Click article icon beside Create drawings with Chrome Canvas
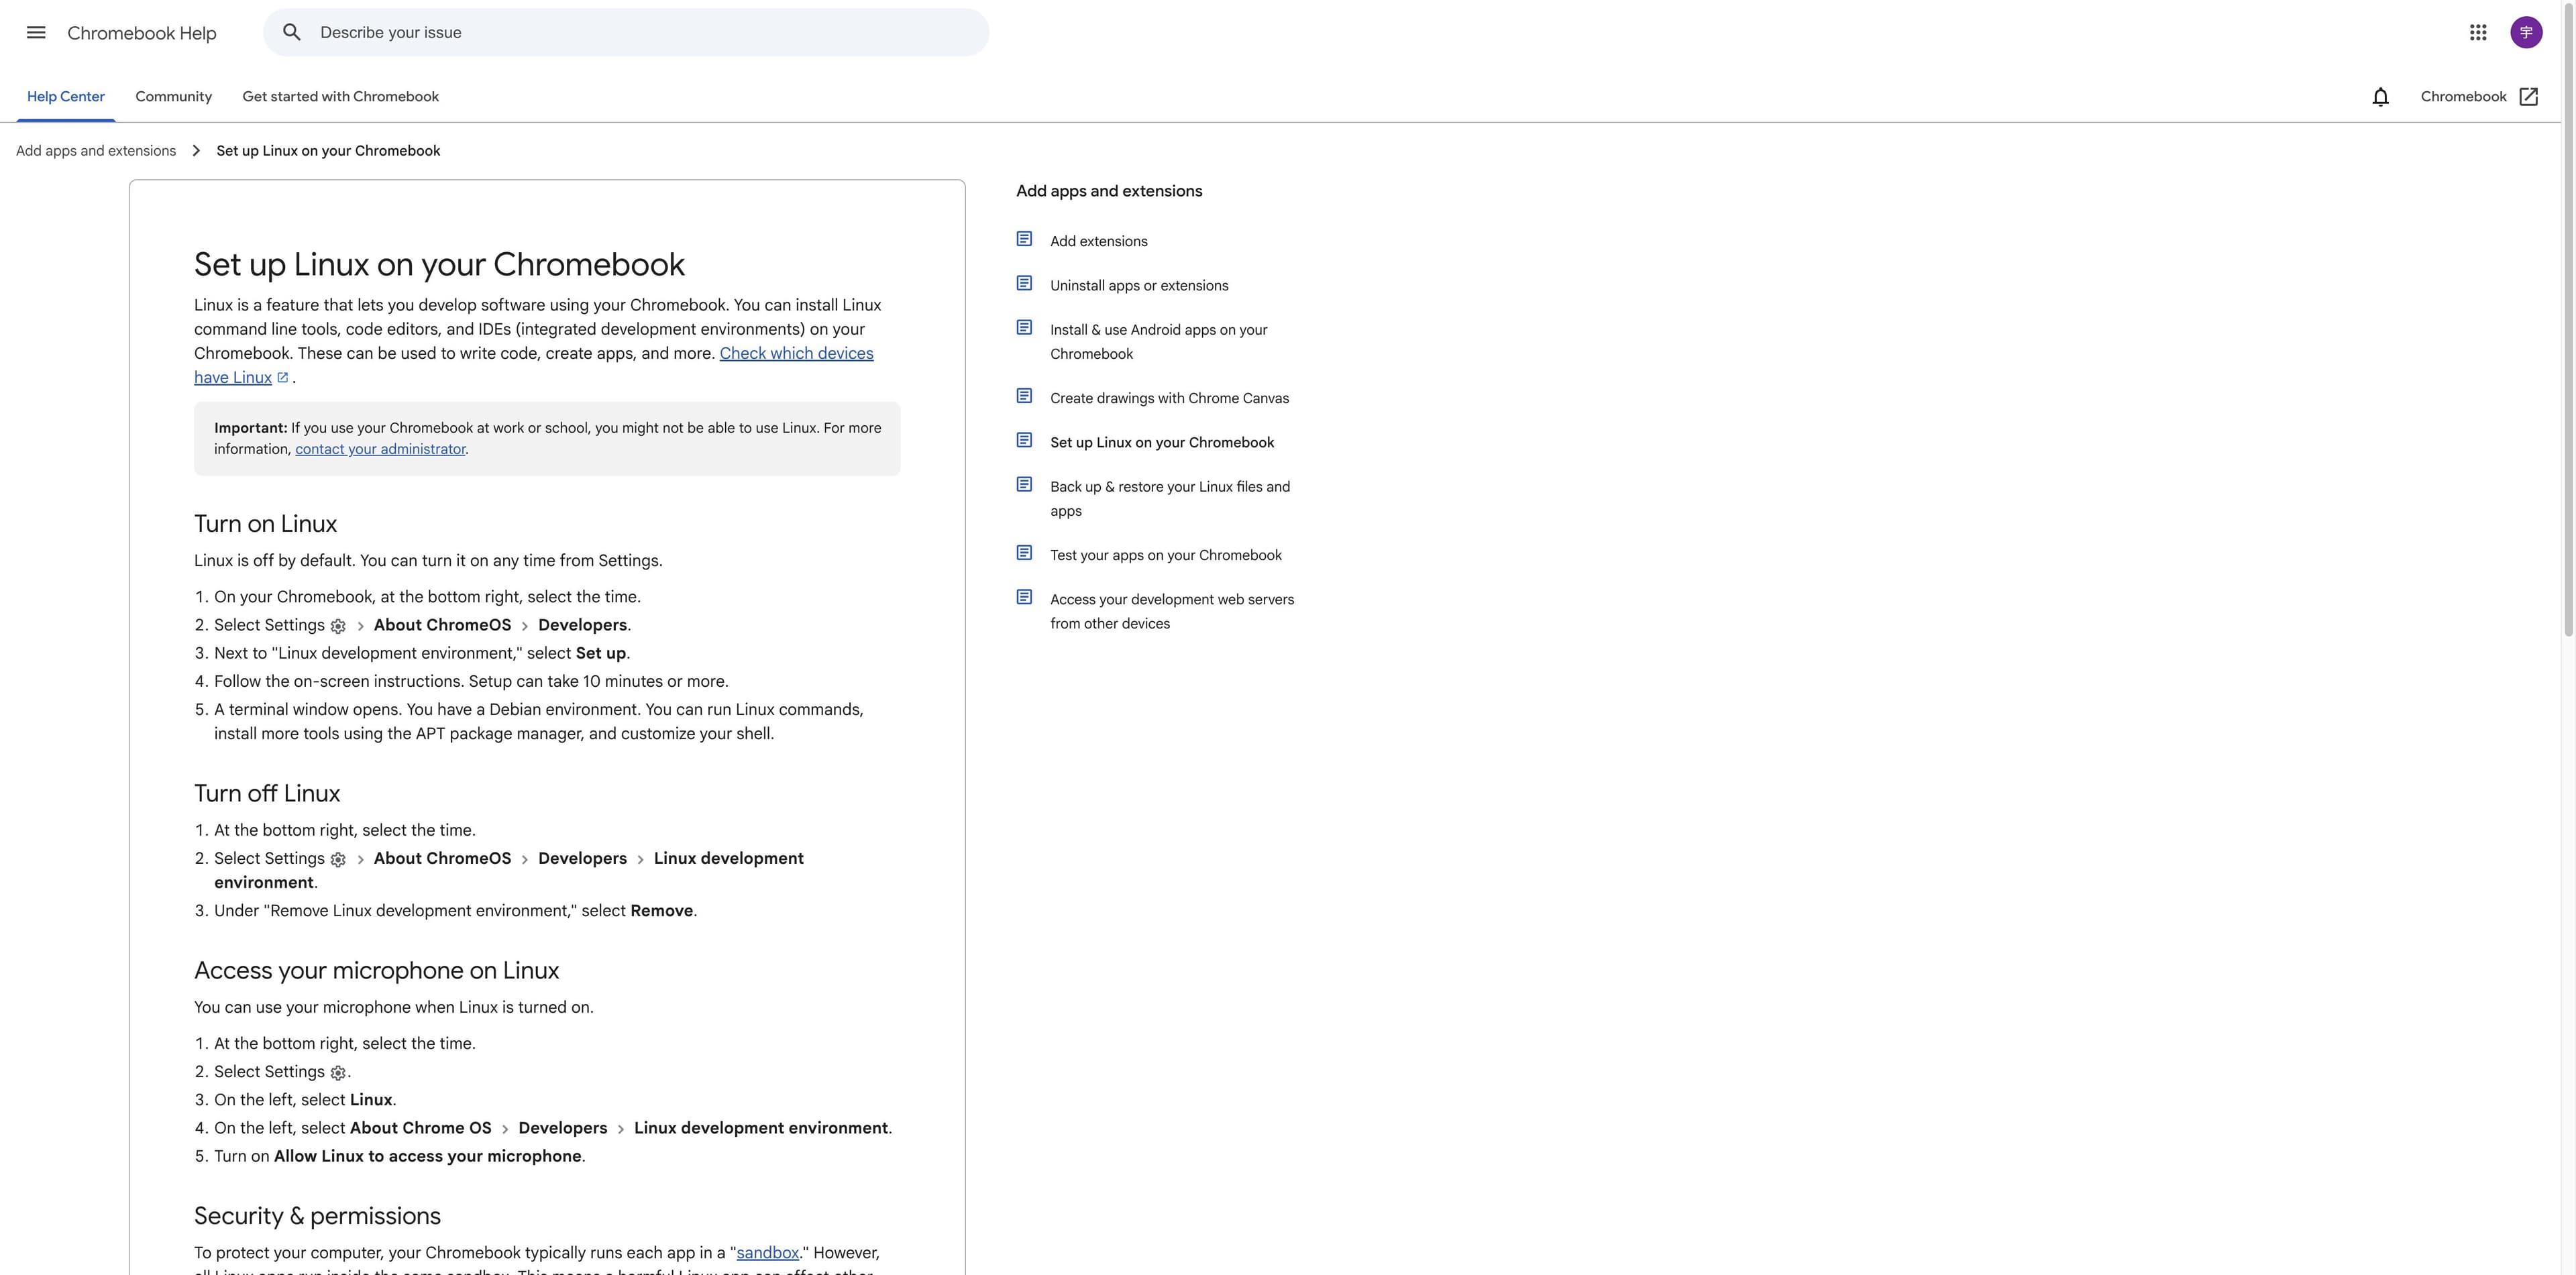Screen dimensions: 2576x1275 click(x=1024, y=396)
